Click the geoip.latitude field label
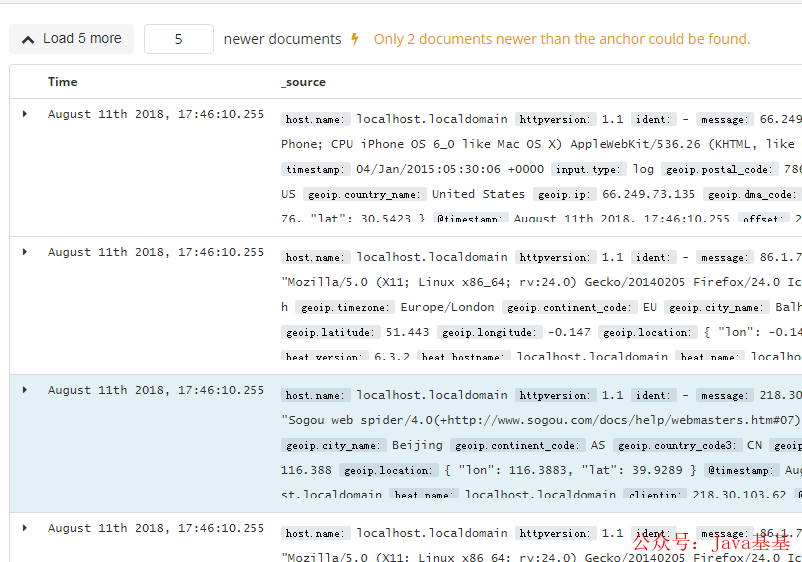Image resolution: width=802 pixels, height=562 pixels. (x=330, y=332)
